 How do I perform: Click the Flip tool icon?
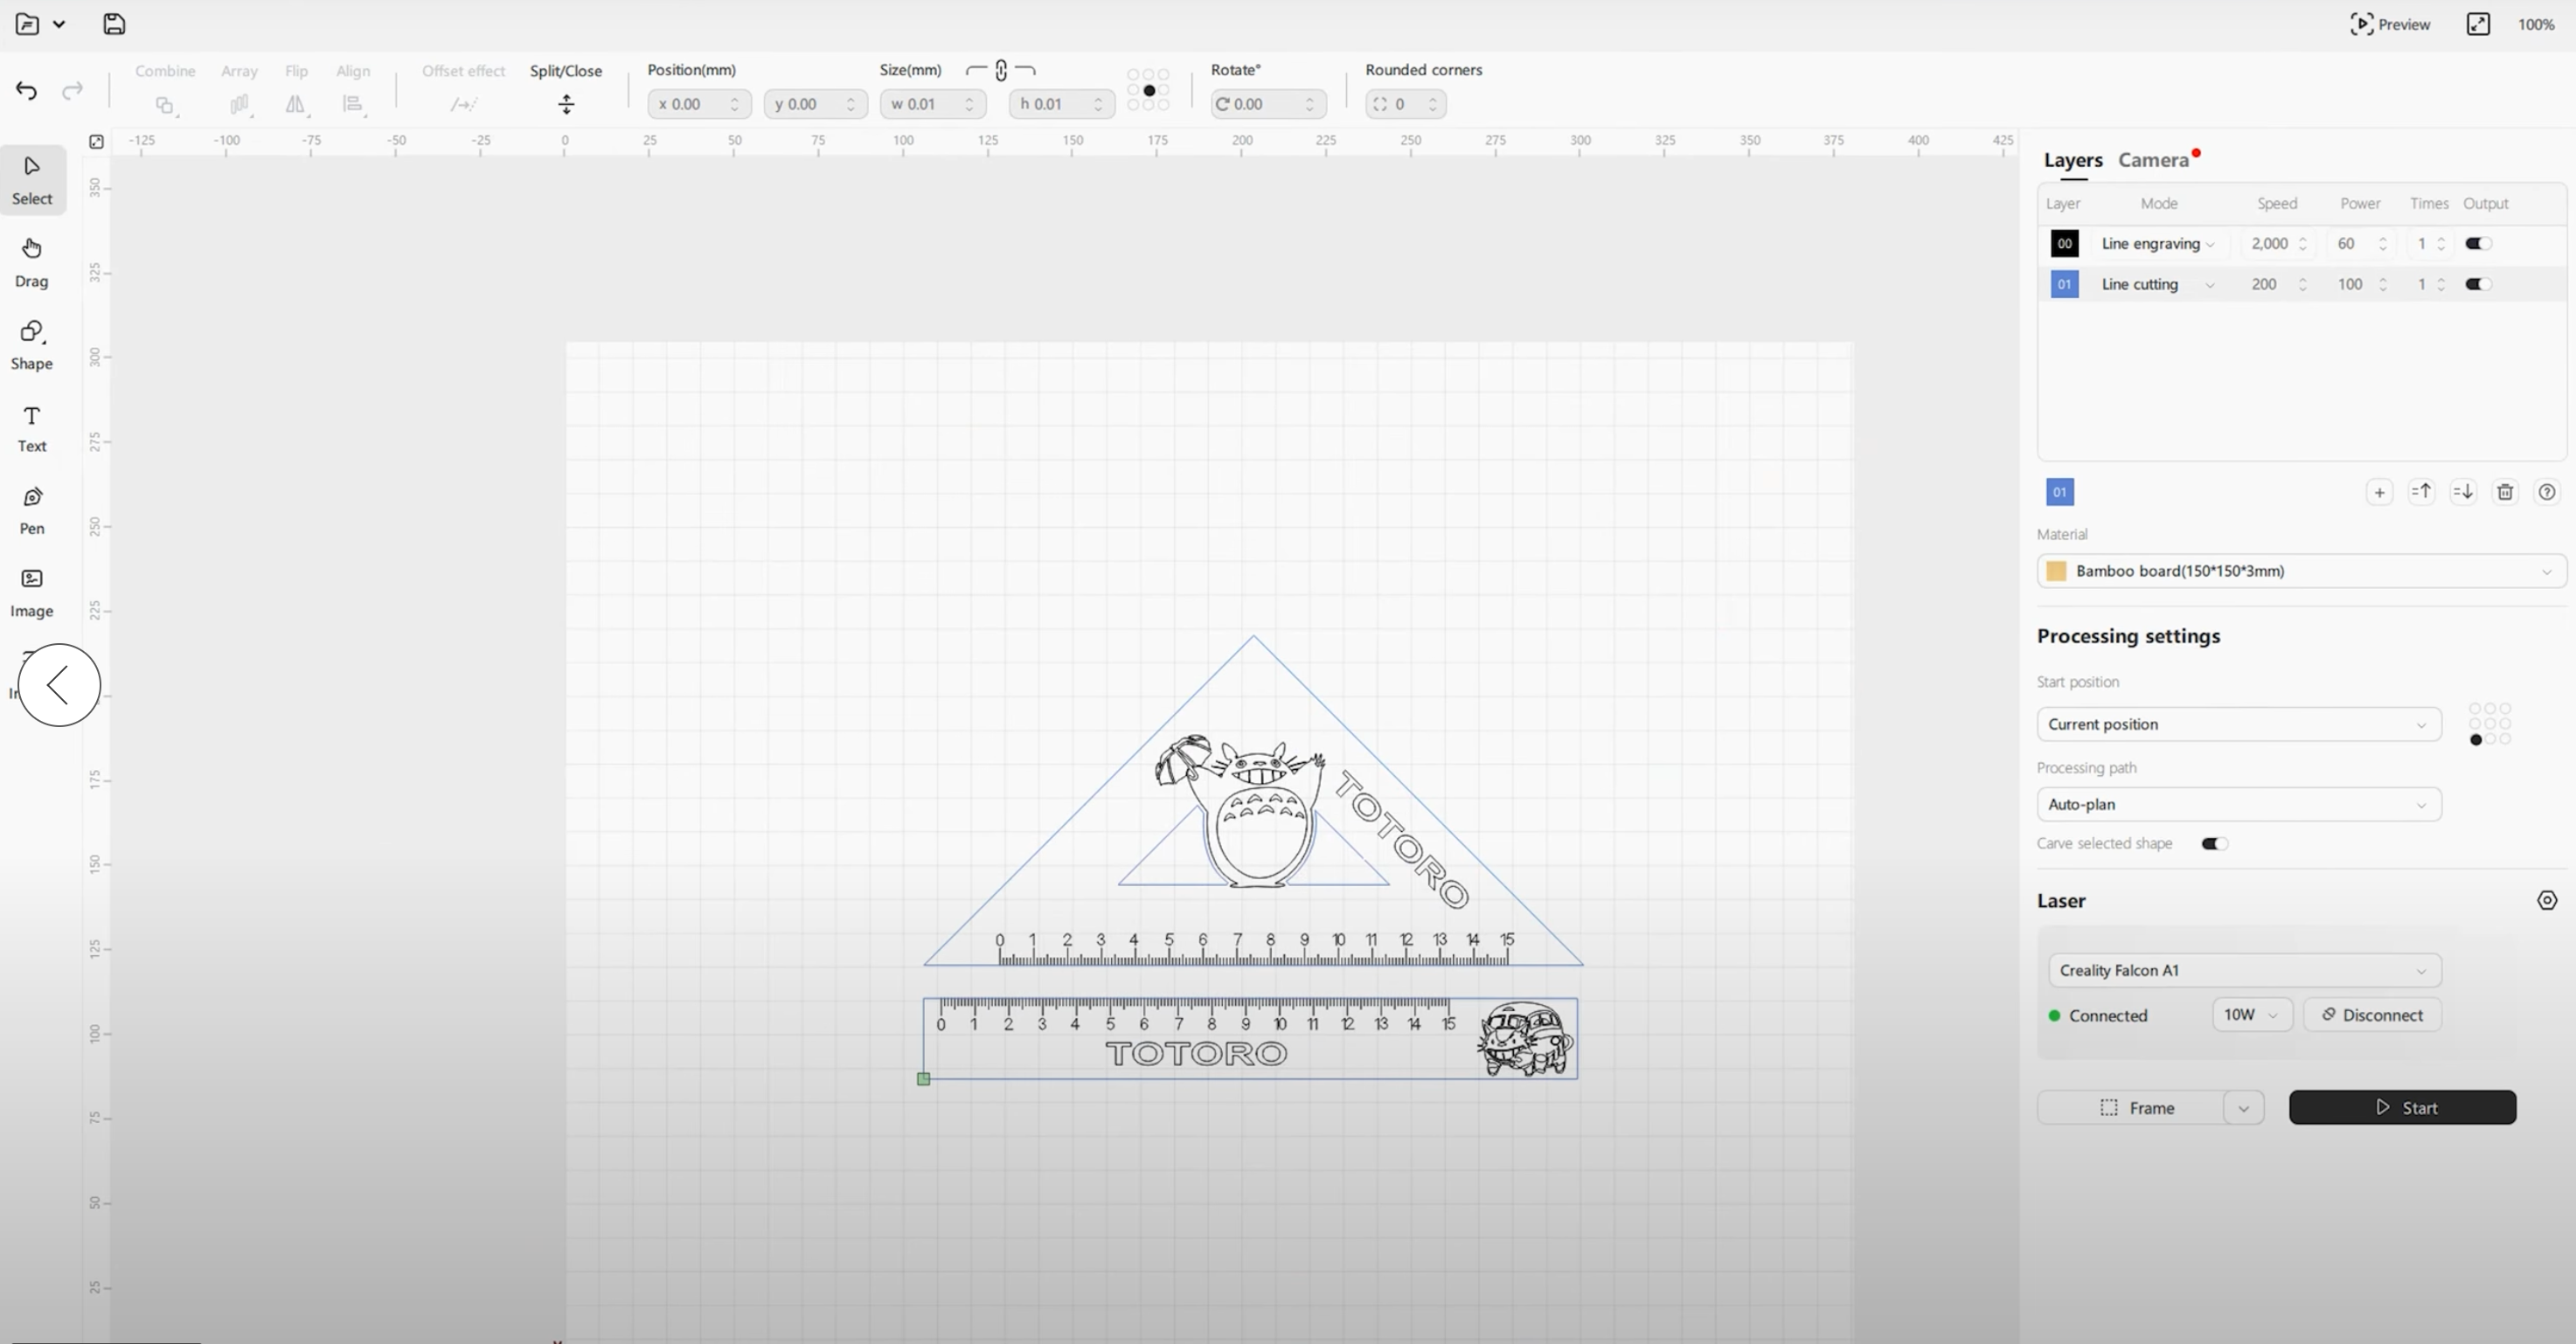pos(296,104)
